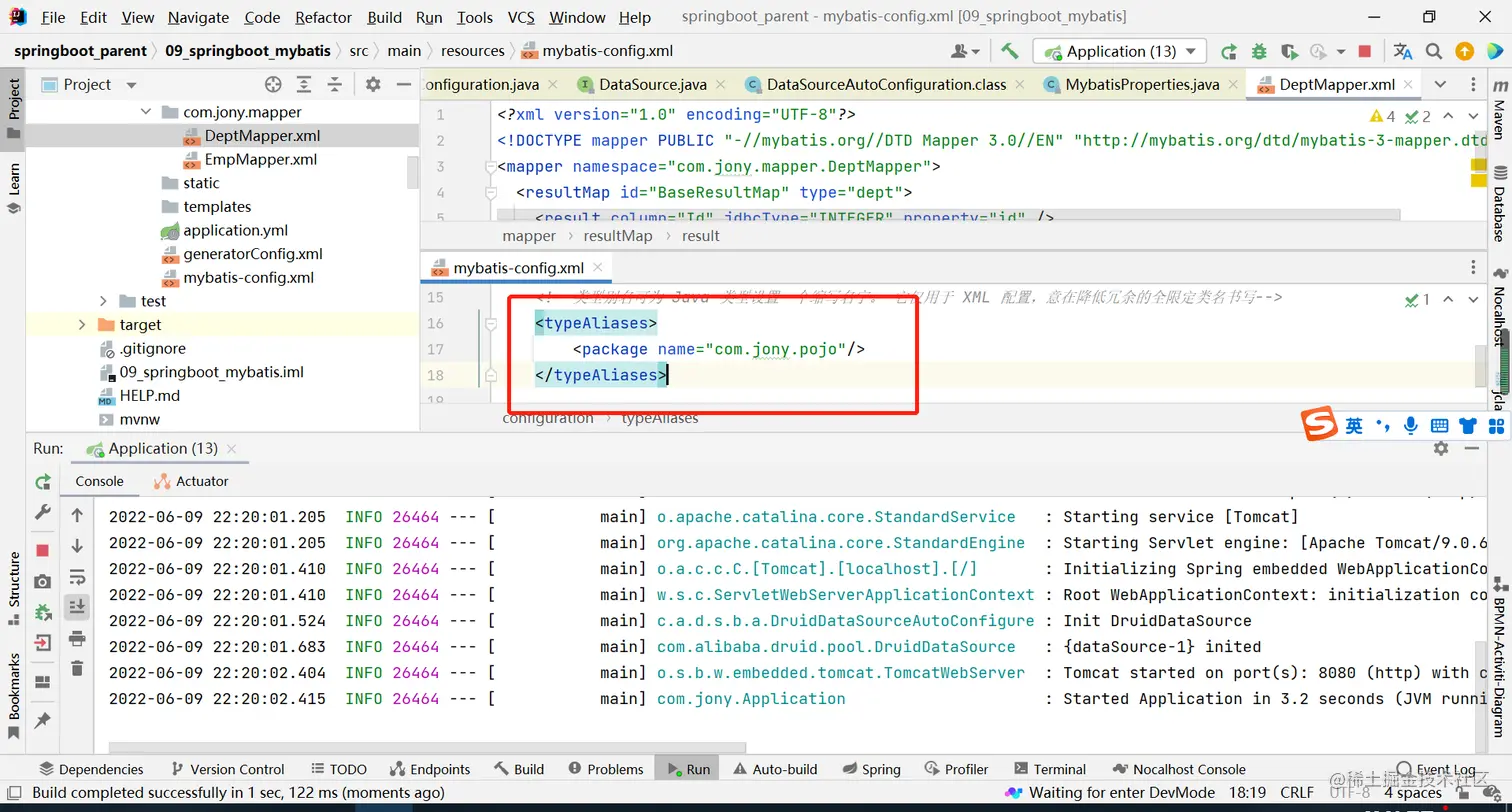The width and height of the screenshot is (1512, 812).
Task: Toggle the pin tab icon in Run panel
Action: (x=43, y=720)
